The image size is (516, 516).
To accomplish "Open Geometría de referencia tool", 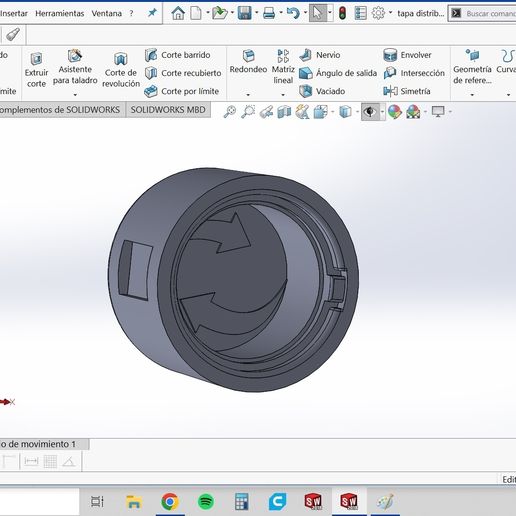I will (x=472, y=67).
